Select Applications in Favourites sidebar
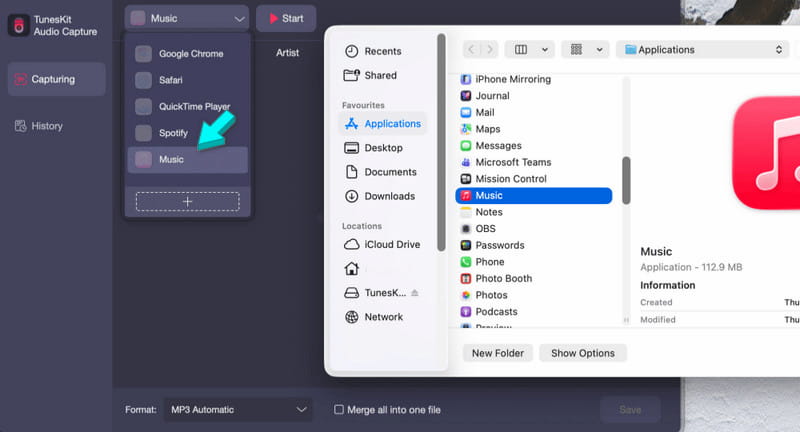The height and width of the screenshot is (432, 800). tap(383, 123)
